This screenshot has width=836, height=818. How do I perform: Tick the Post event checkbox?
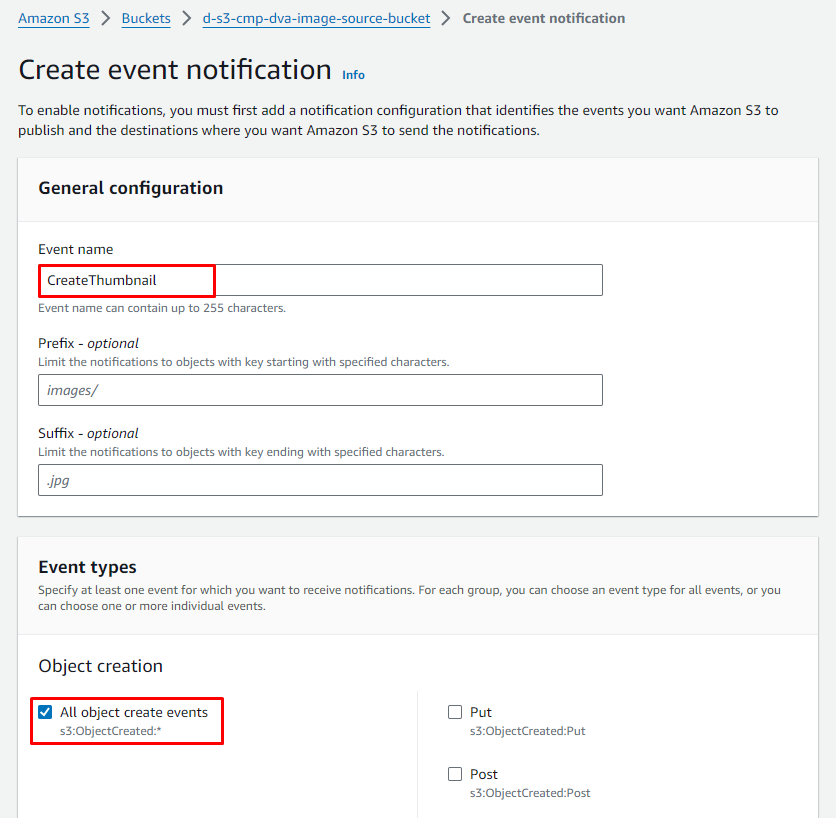(455, 774)
